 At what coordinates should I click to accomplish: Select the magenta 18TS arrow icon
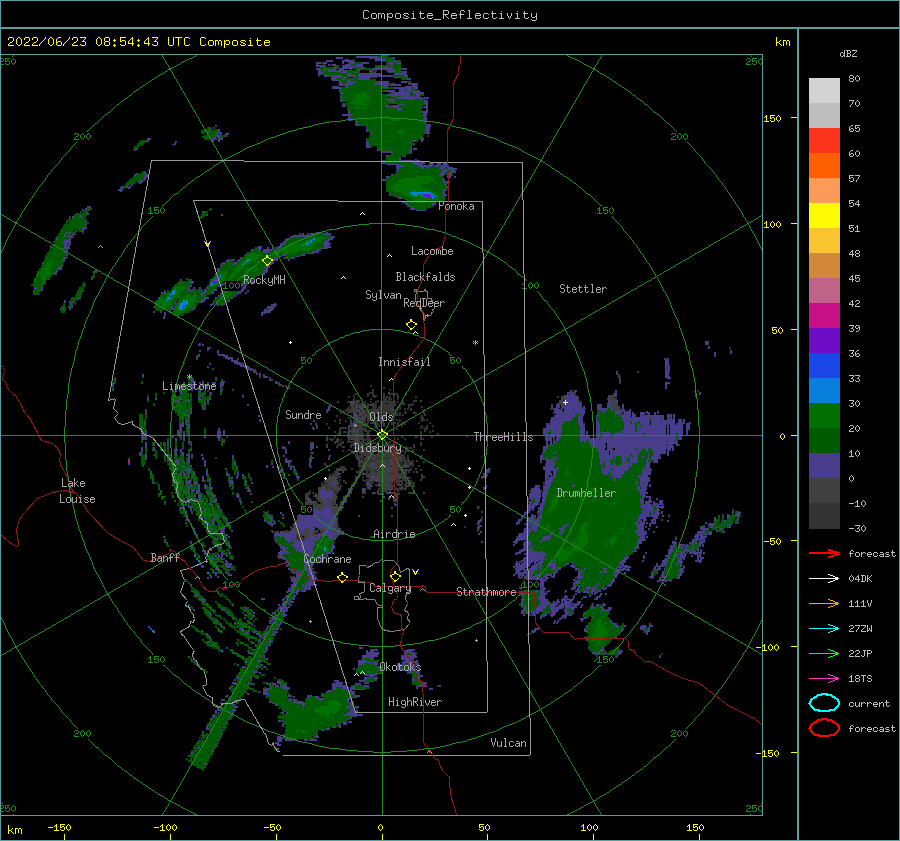click(x=824, y=679)
